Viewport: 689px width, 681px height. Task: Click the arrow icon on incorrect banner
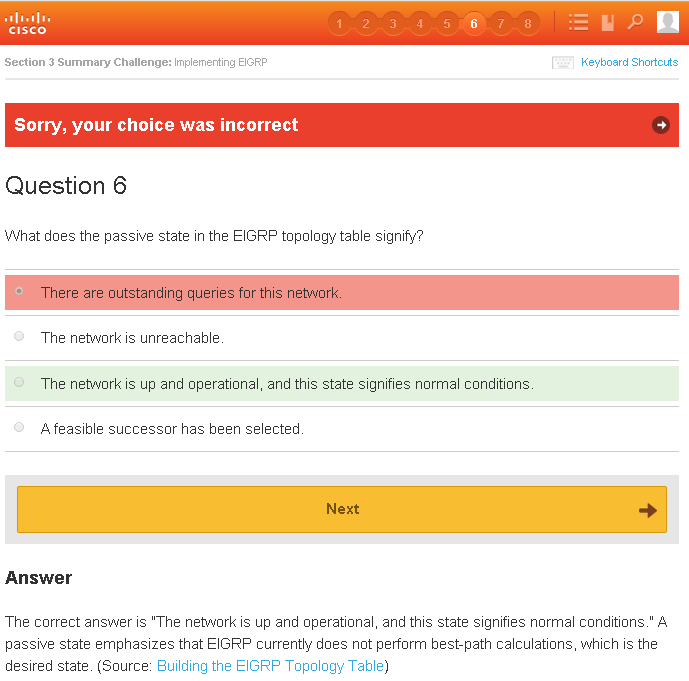[660, 125]
